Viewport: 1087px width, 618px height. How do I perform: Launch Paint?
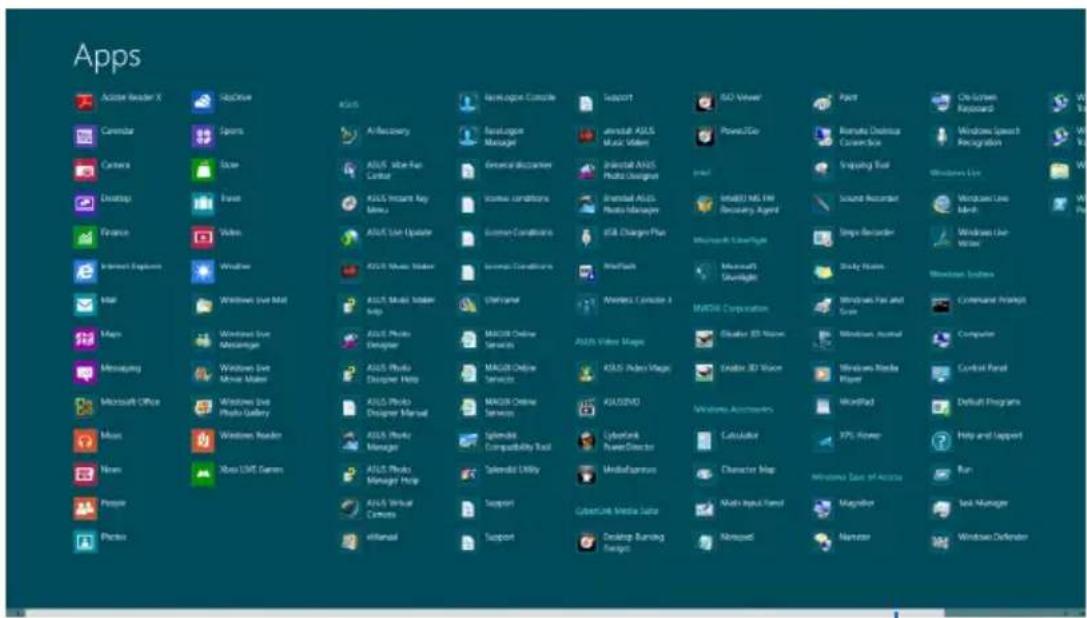835,101
